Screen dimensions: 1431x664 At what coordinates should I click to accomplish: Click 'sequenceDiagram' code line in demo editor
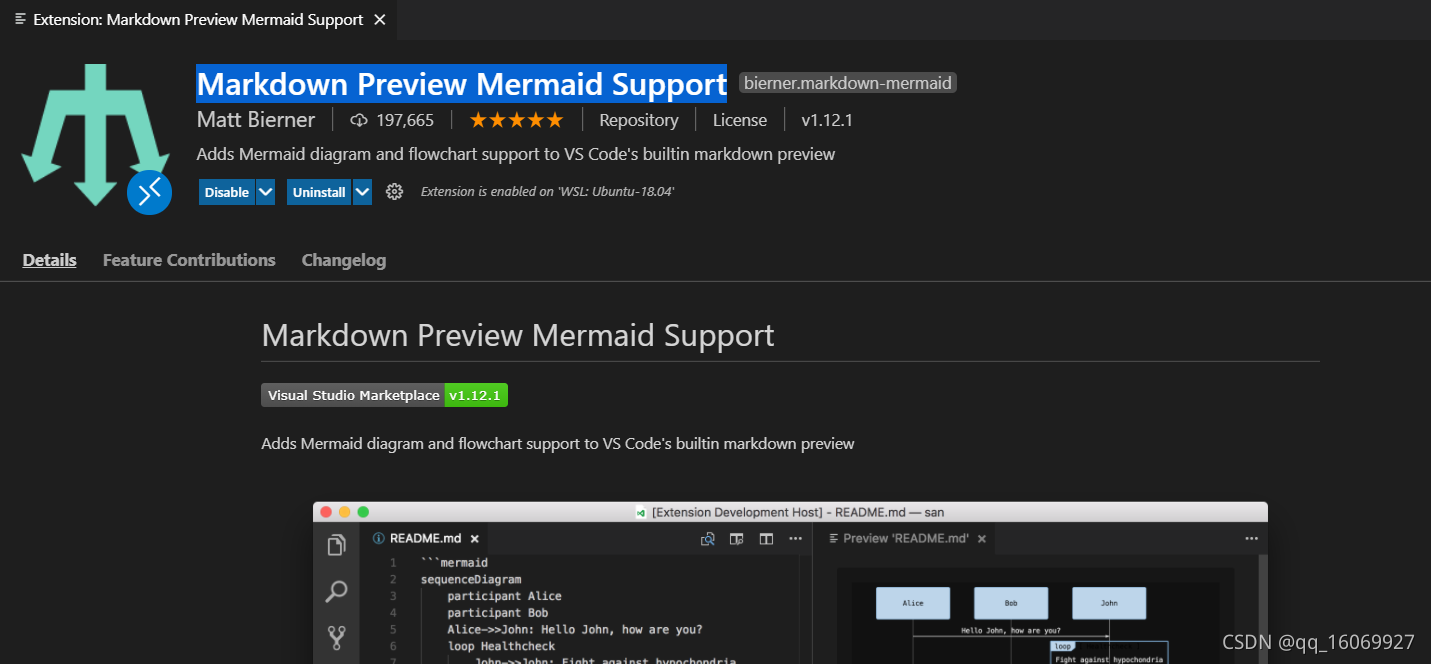pyautogui.click(x=471, y=579)
